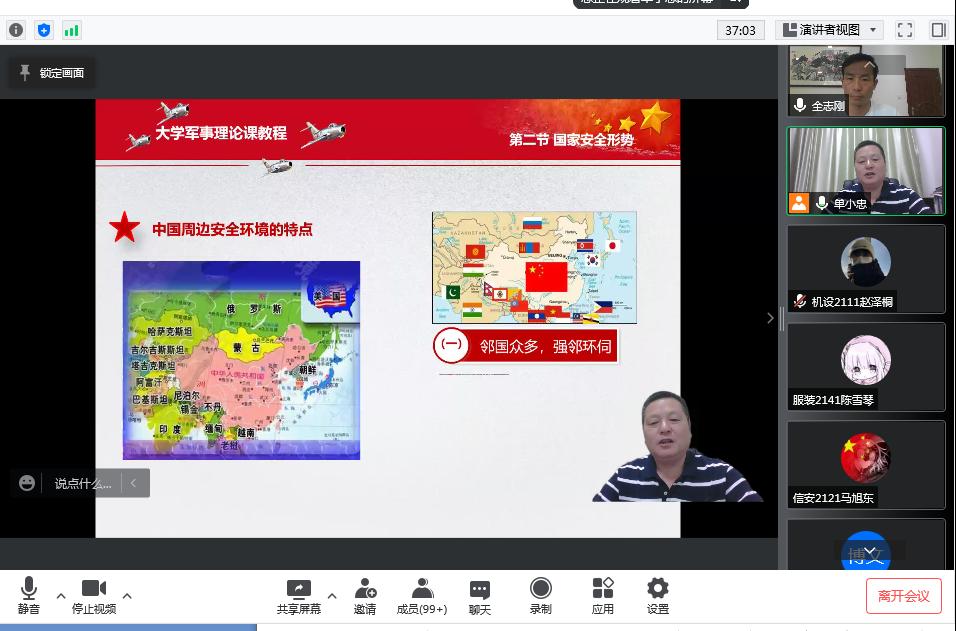Toggle lock screen pin (锁定画面)

[52, 73]
